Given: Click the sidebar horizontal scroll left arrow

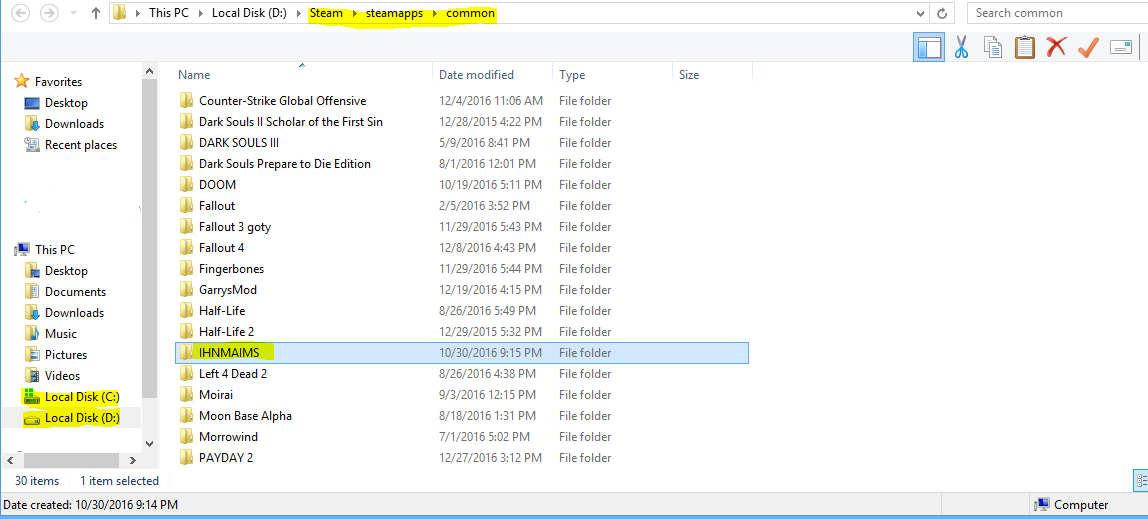Looking at the screenshot, I should 10,460.
